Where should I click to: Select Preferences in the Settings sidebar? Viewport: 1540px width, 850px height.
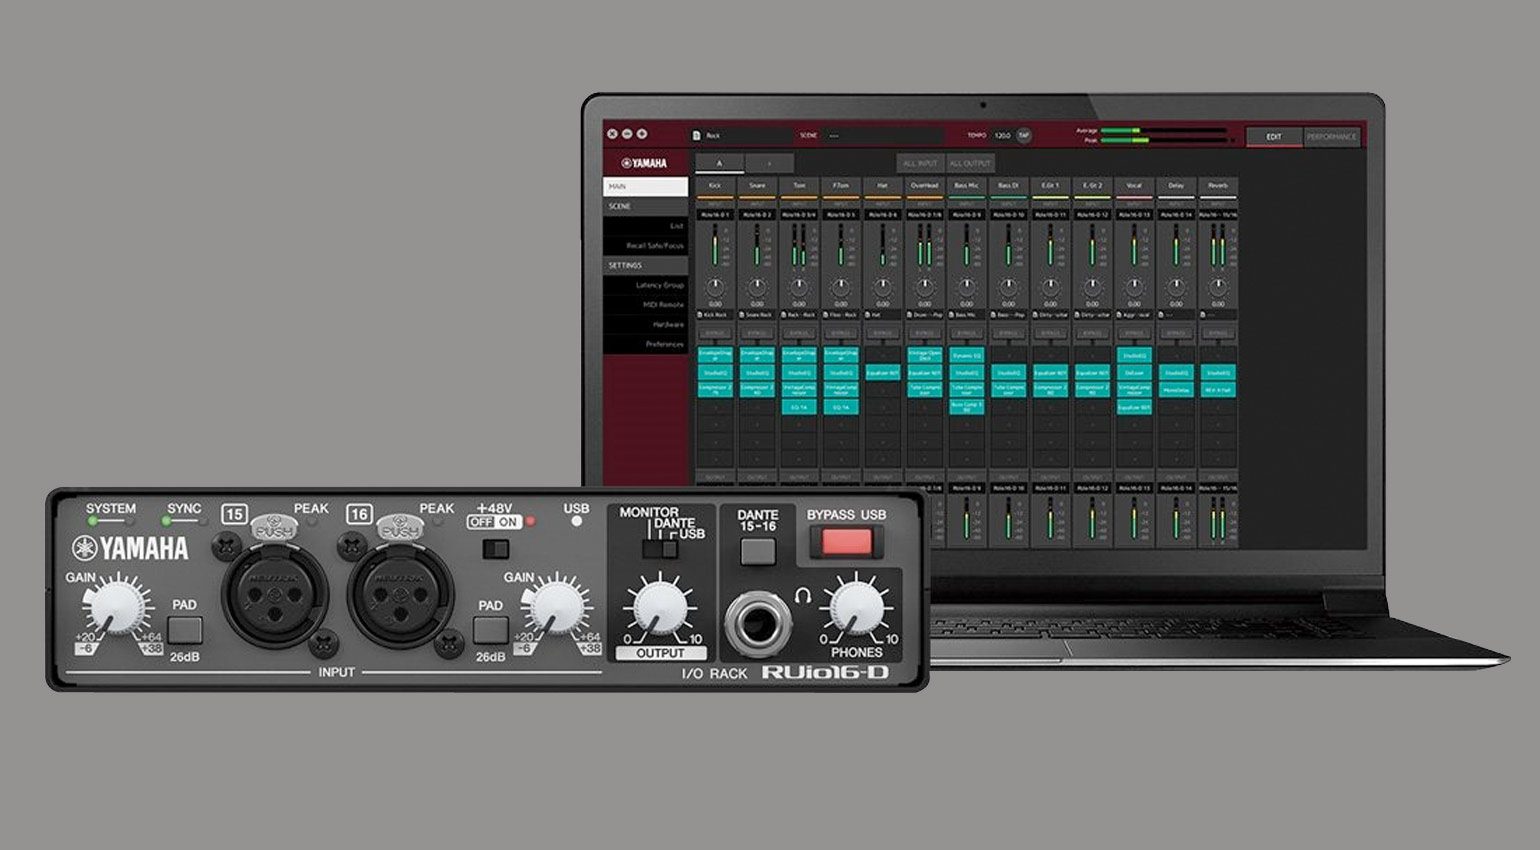(664, 344)
